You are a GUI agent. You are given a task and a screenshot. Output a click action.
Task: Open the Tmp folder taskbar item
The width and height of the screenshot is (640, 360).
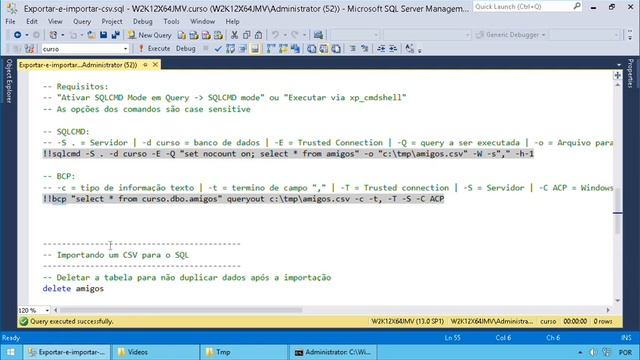pyautogui.click(x=243, y=352)
